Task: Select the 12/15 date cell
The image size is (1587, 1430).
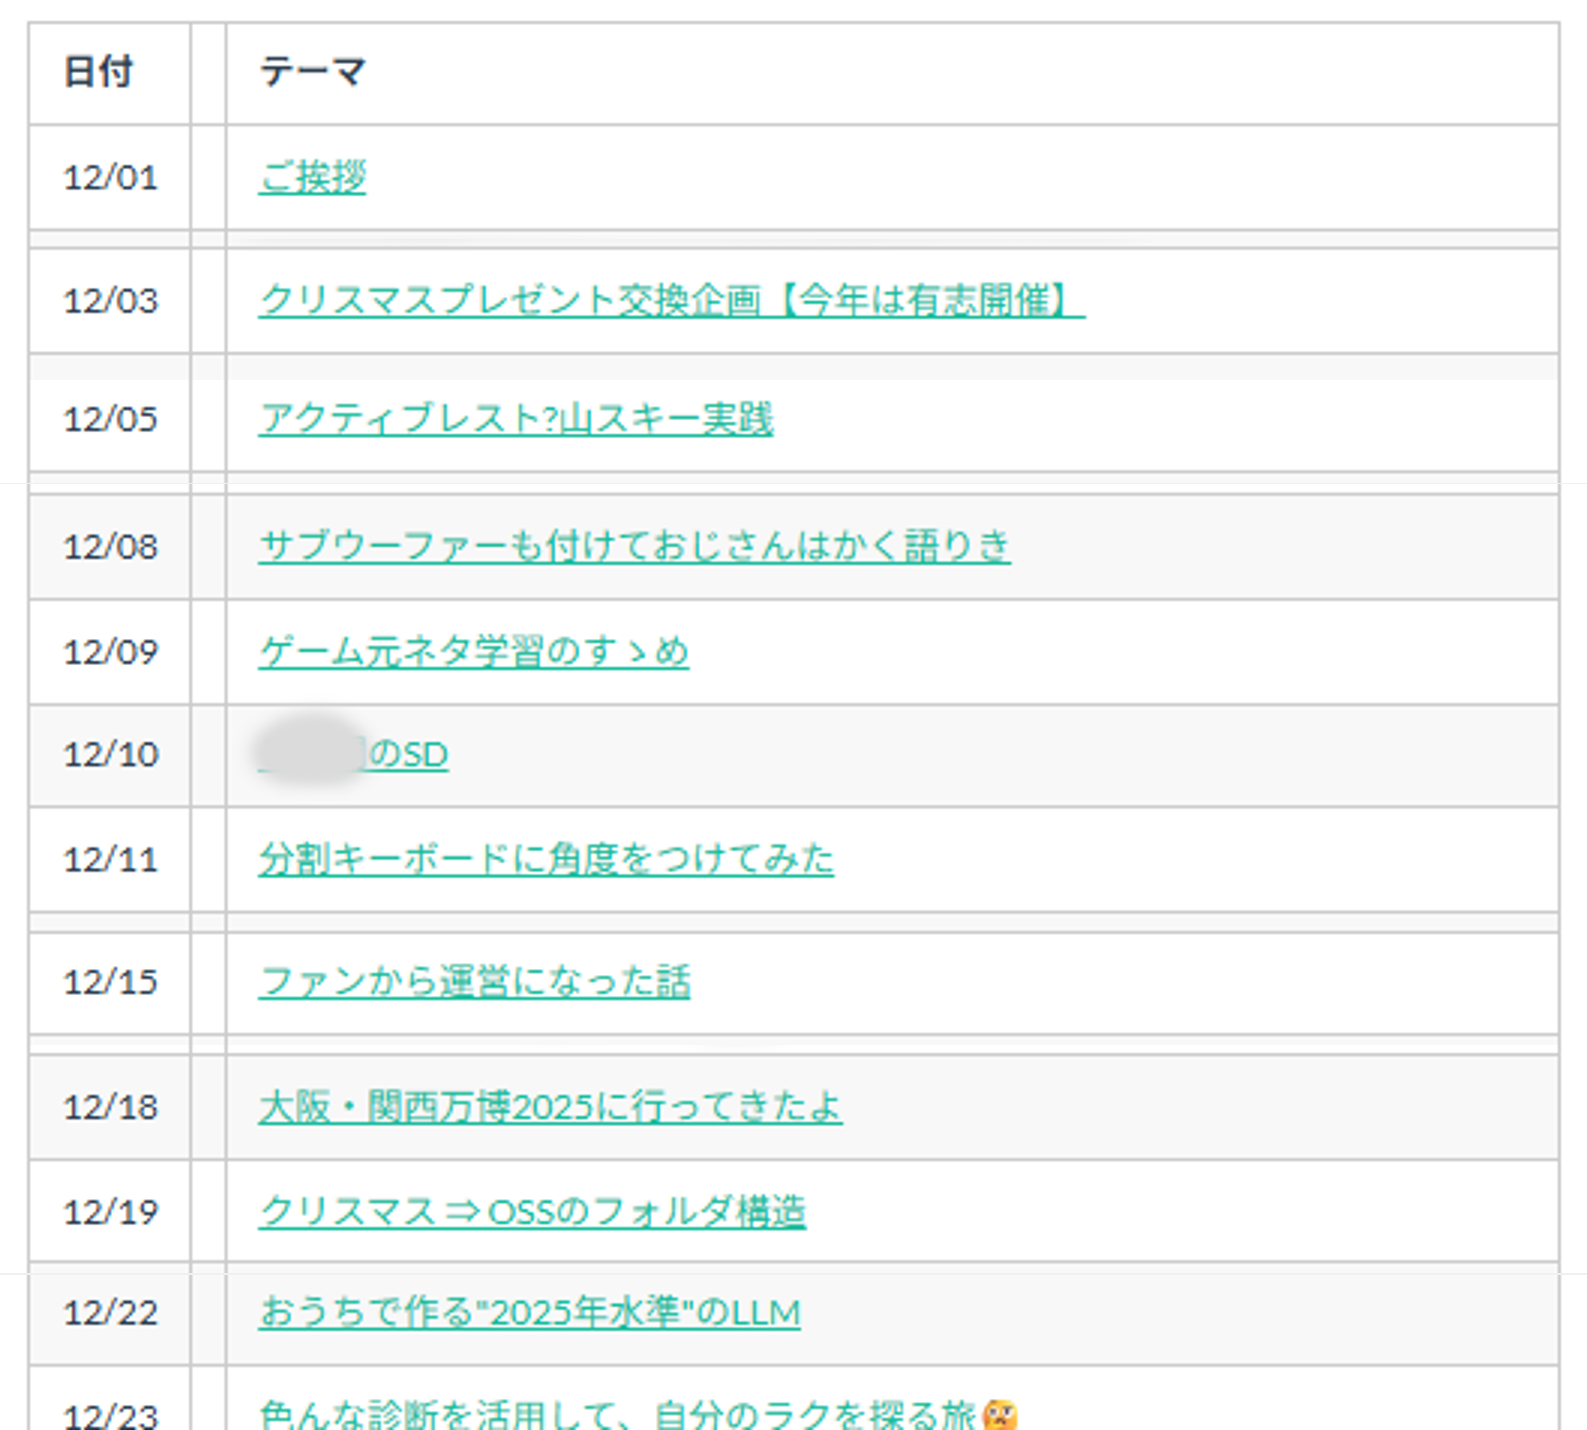Action: [x=110, y=981]
